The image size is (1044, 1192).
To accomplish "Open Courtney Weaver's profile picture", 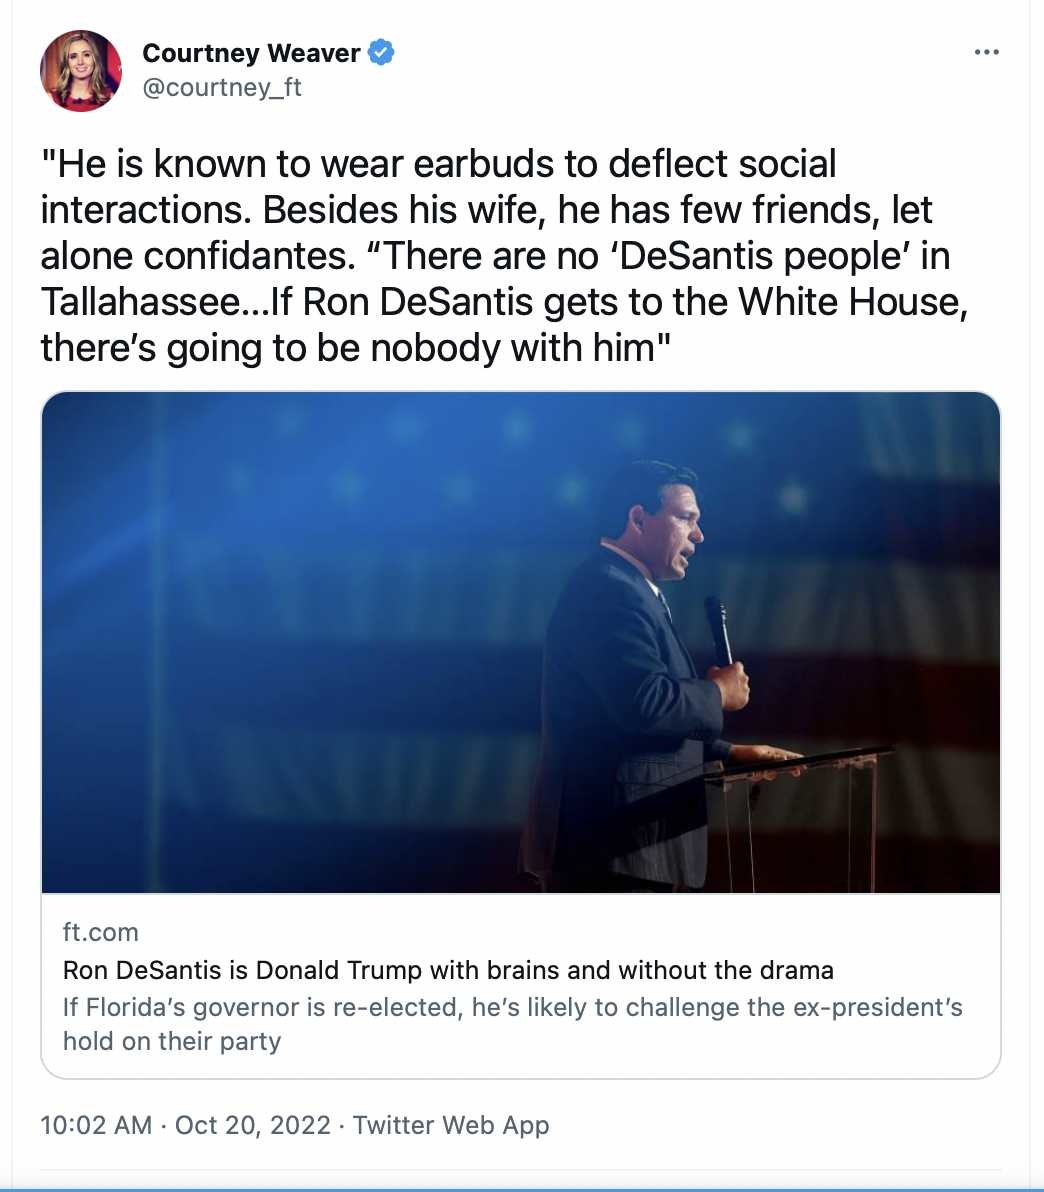I will point(81,71).
